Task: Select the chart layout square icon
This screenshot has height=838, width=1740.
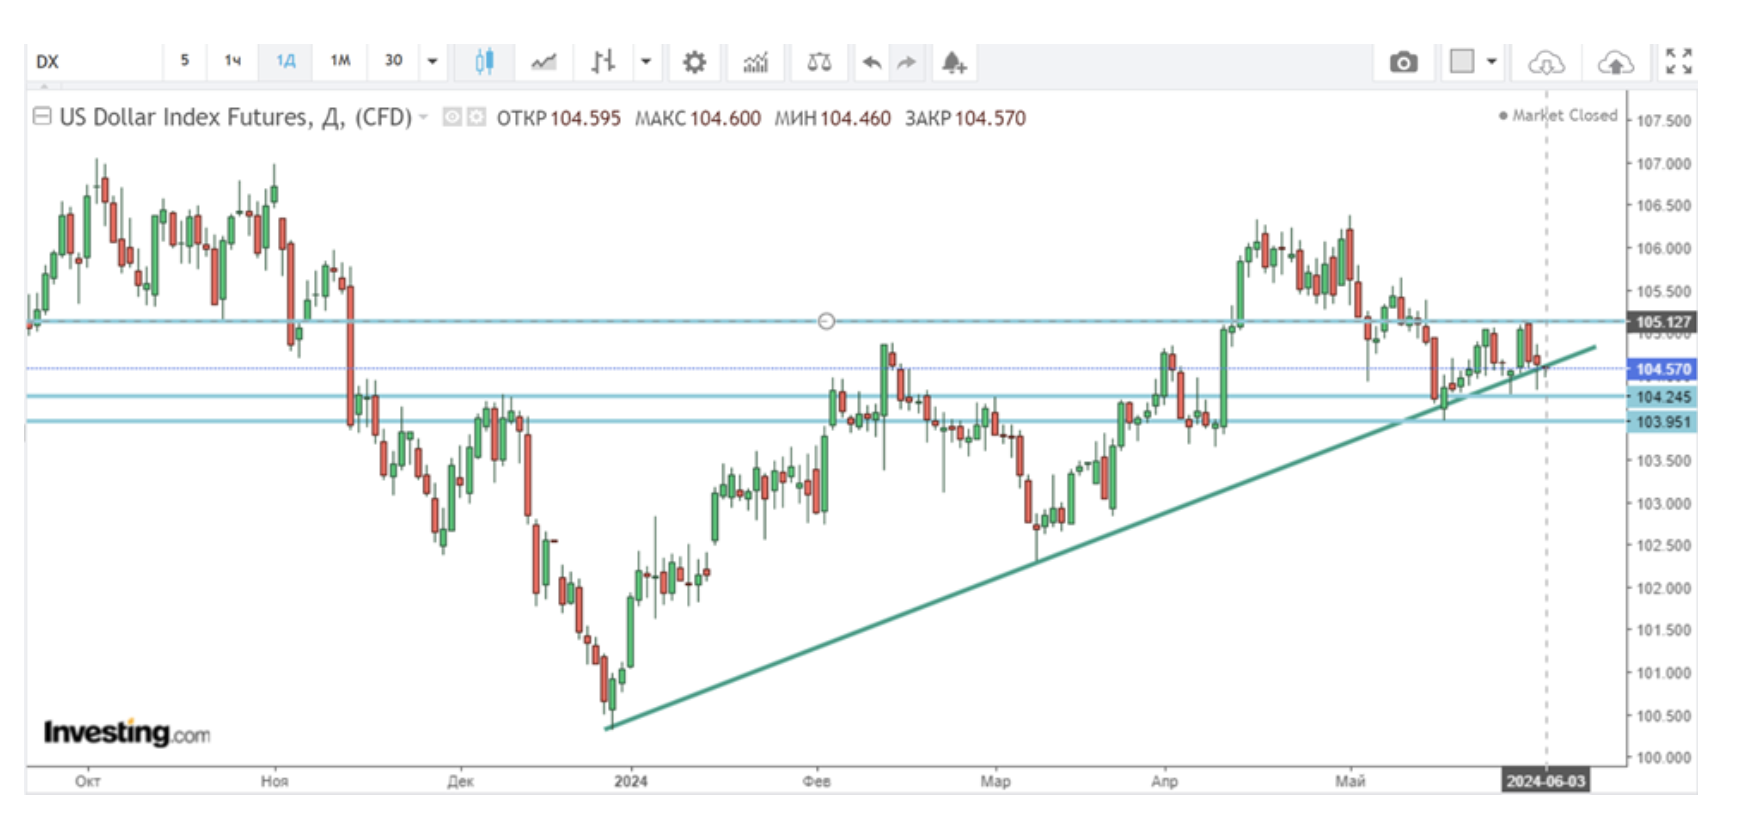Action: click(1462, 61)
